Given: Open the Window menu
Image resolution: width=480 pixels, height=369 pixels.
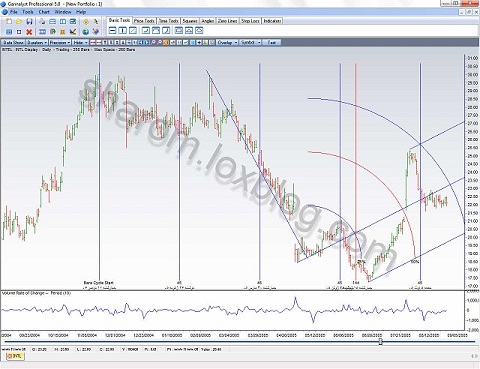Looking at the screenshot, I should click(x=63, y=12).
